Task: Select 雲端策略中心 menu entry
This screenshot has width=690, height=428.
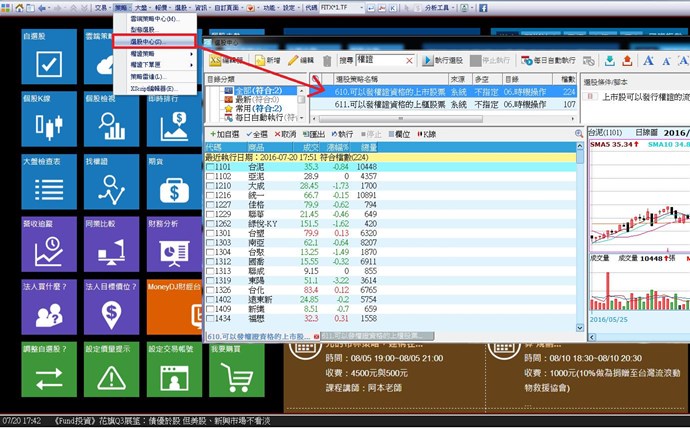Action: (153, 19)
